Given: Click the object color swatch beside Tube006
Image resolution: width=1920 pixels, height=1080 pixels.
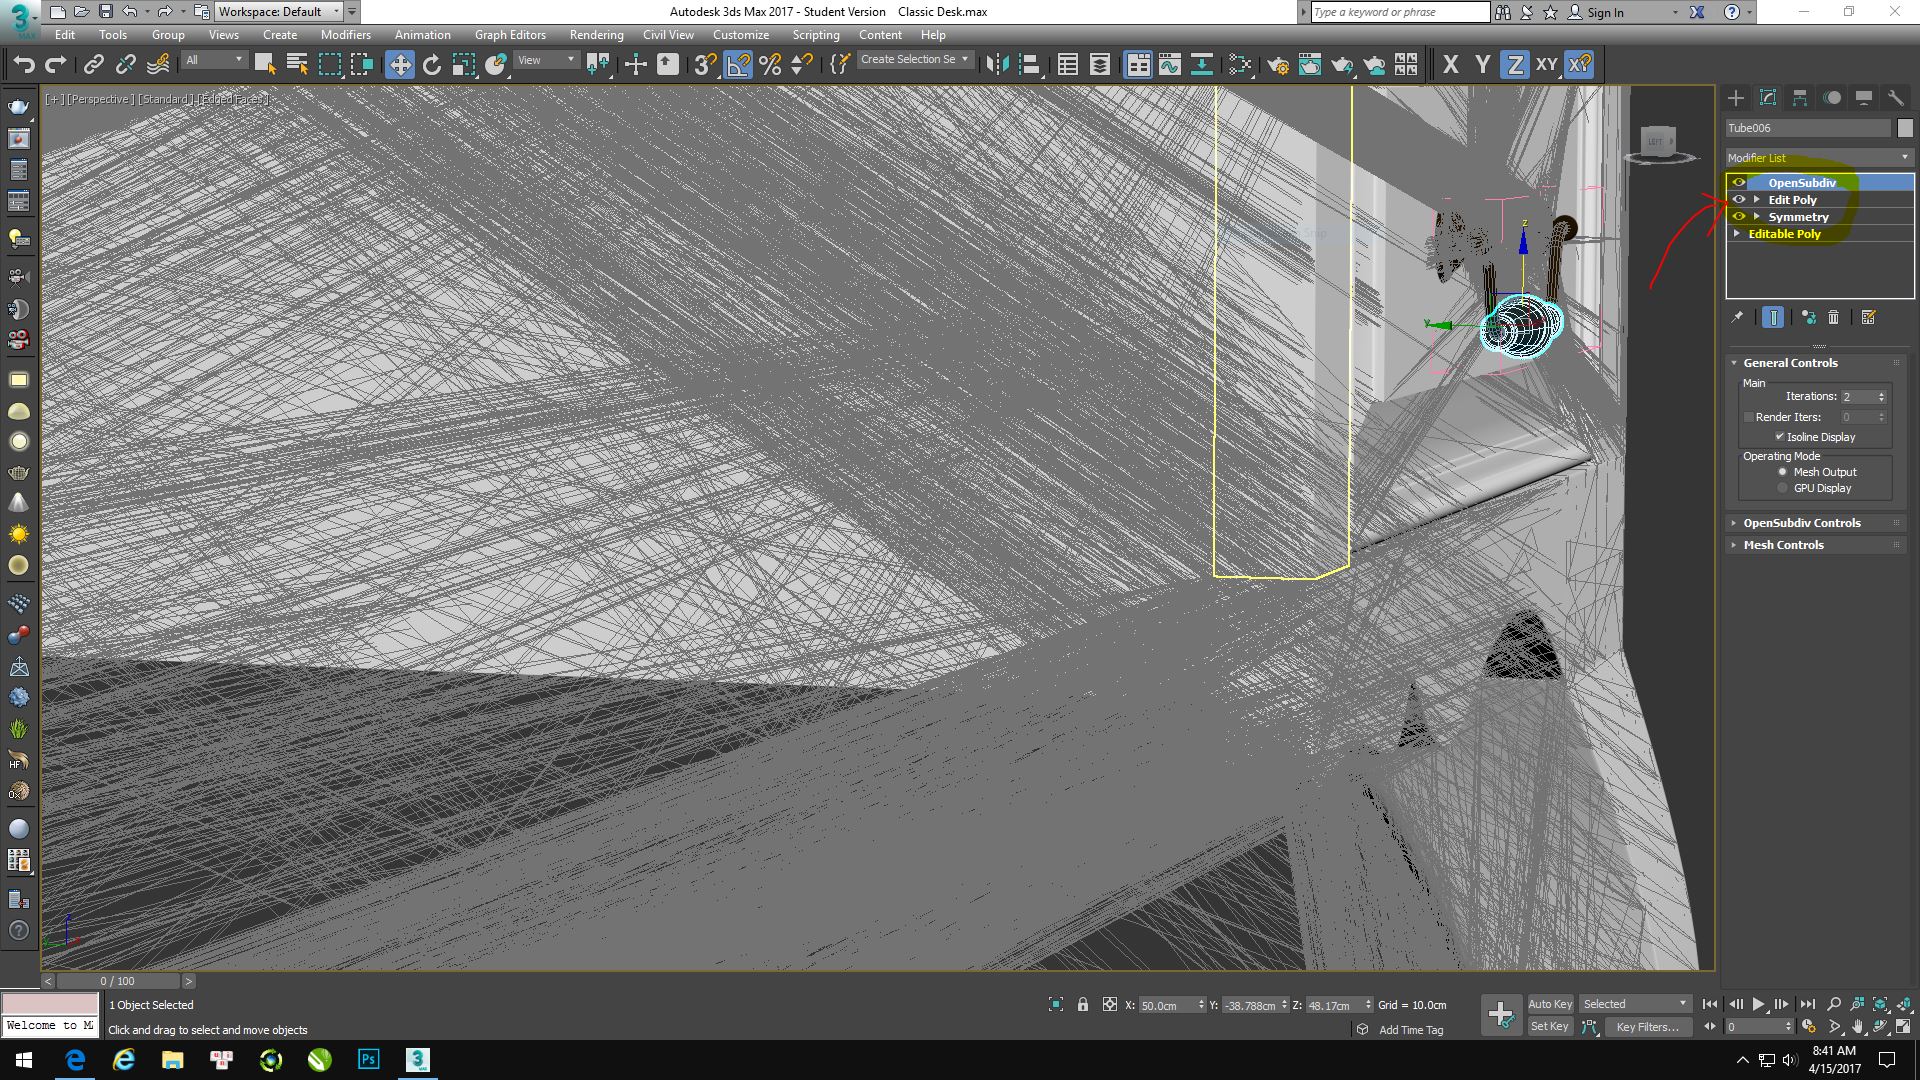Looking at the screenshot, I should pyautogui.click(x=1904, y=128).
